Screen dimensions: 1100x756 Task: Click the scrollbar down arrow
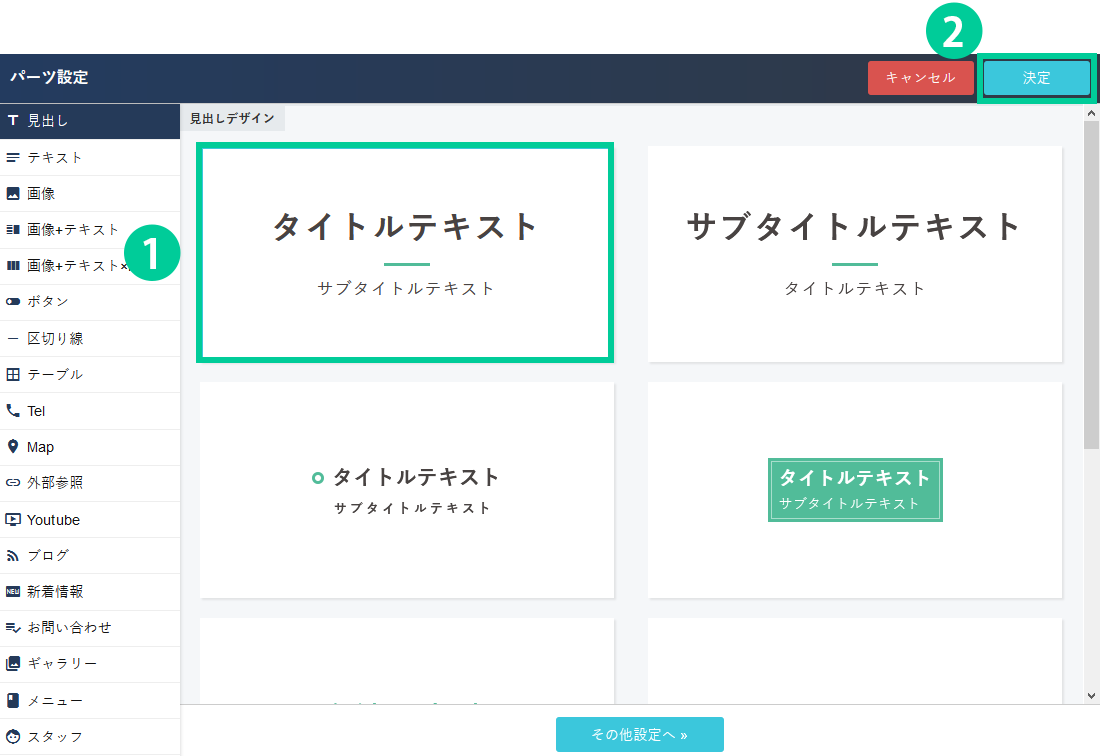(x=1091, y=695)
